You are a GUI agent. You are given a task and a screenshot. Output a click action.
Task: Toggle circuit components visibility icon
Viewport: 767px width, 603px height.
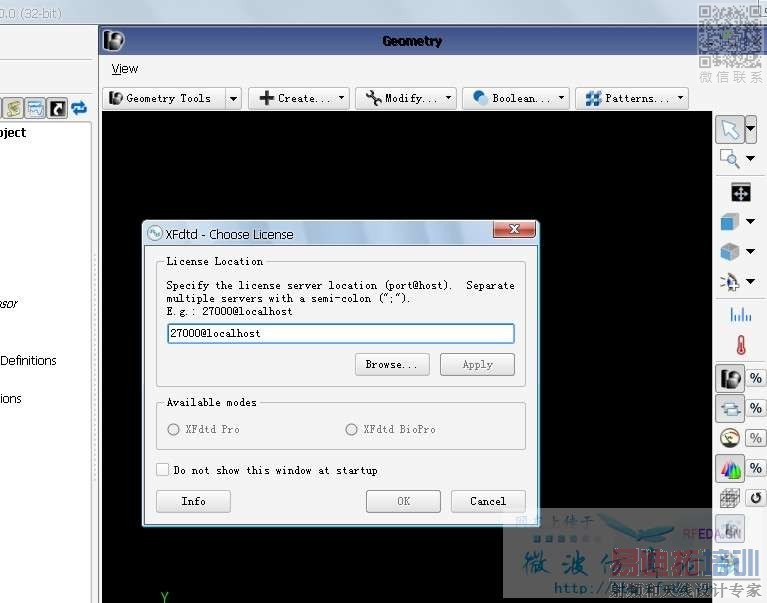(730, 408)
